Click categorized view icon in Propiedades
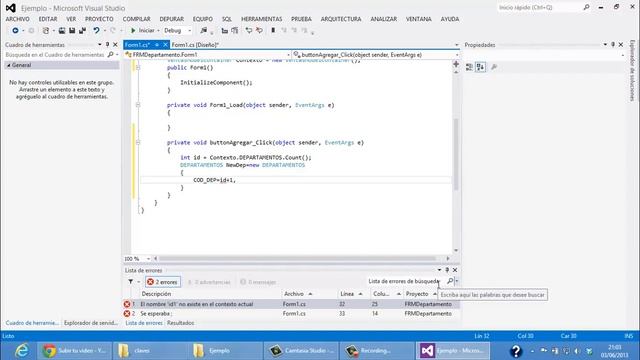 point(469,67)
